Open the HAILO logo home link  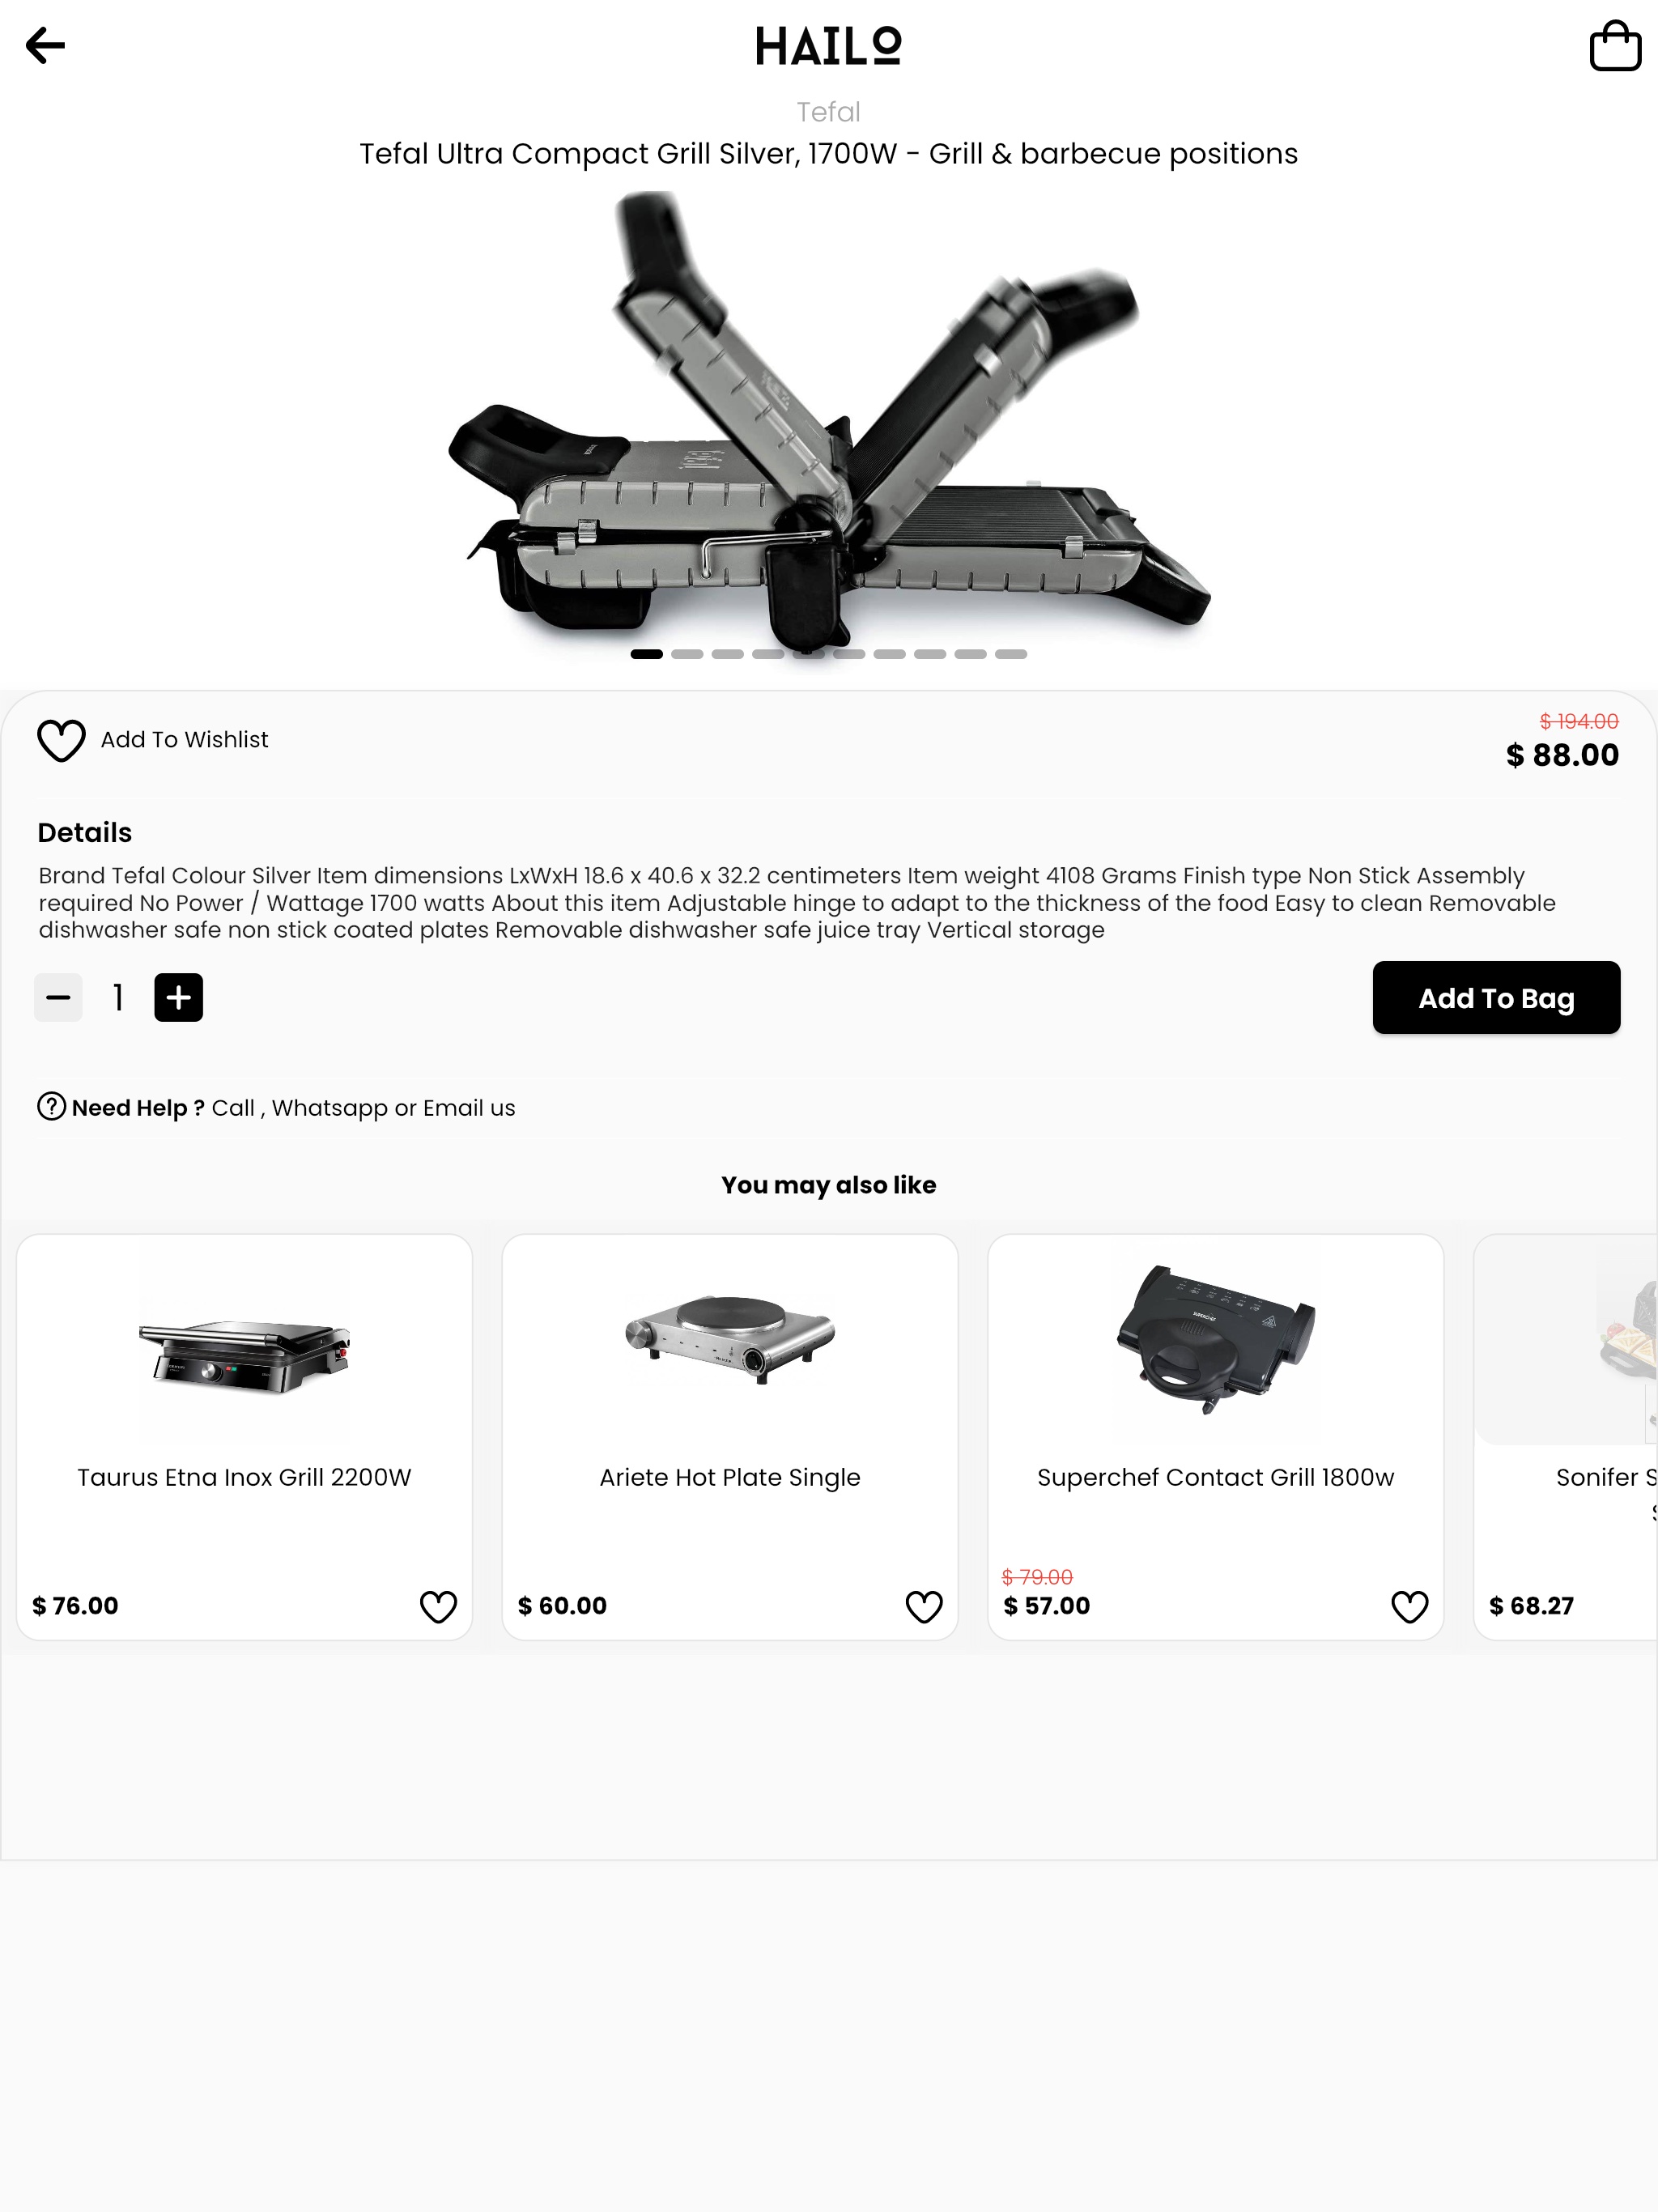[829, 46]
